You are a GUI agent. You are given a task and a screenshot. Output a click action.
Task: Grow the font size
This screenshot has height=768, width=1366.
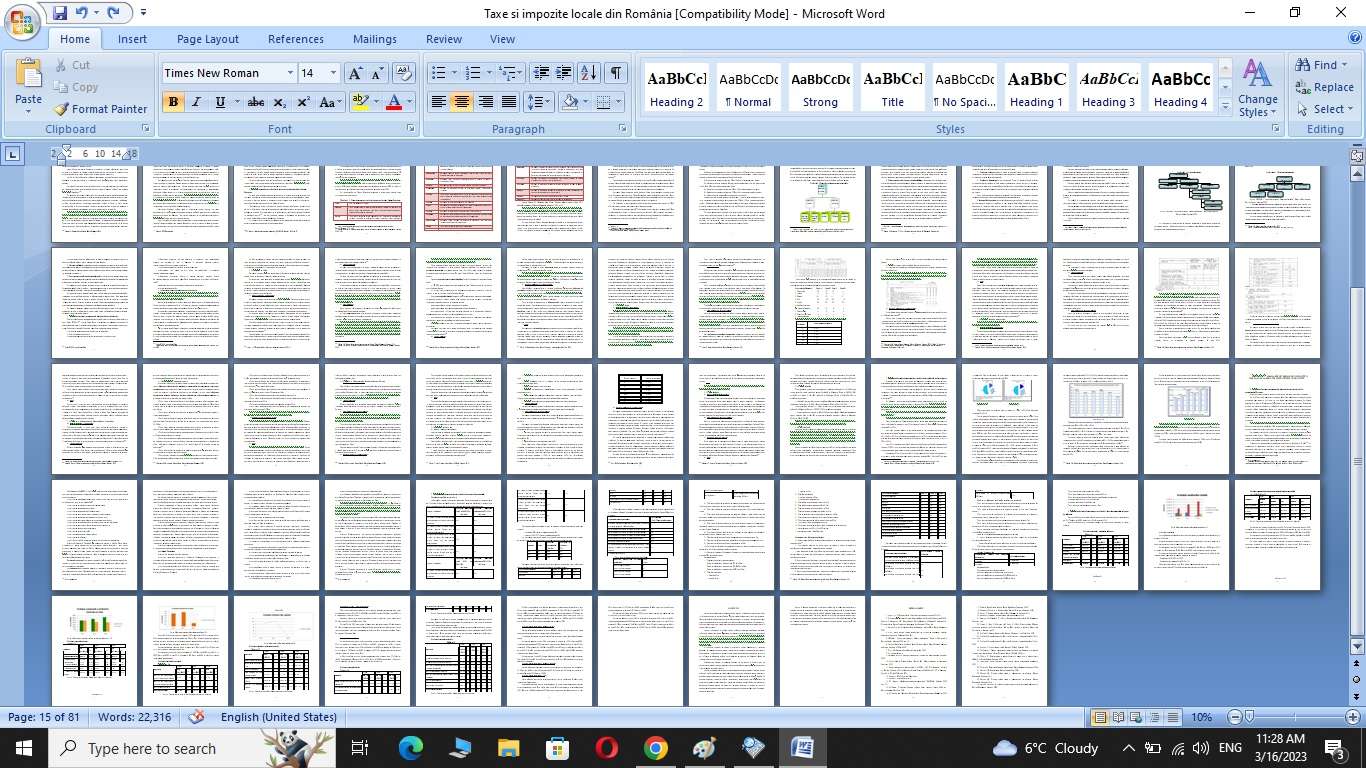click(x=355, y=73)
